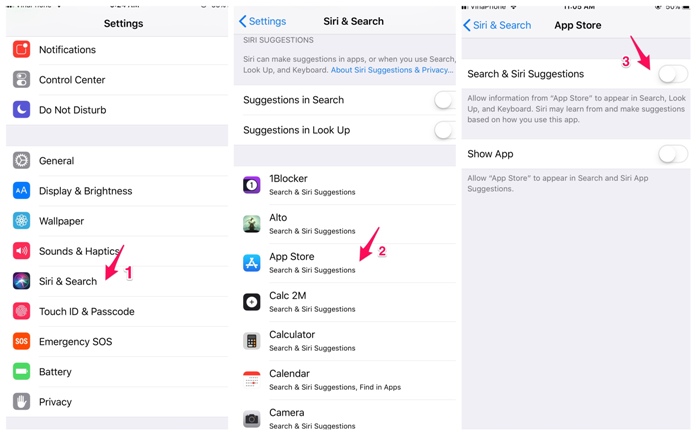Turn on the Show App switch
This screenshot has width=696, height=435.
pyautogui.click(x=672, y=154)
